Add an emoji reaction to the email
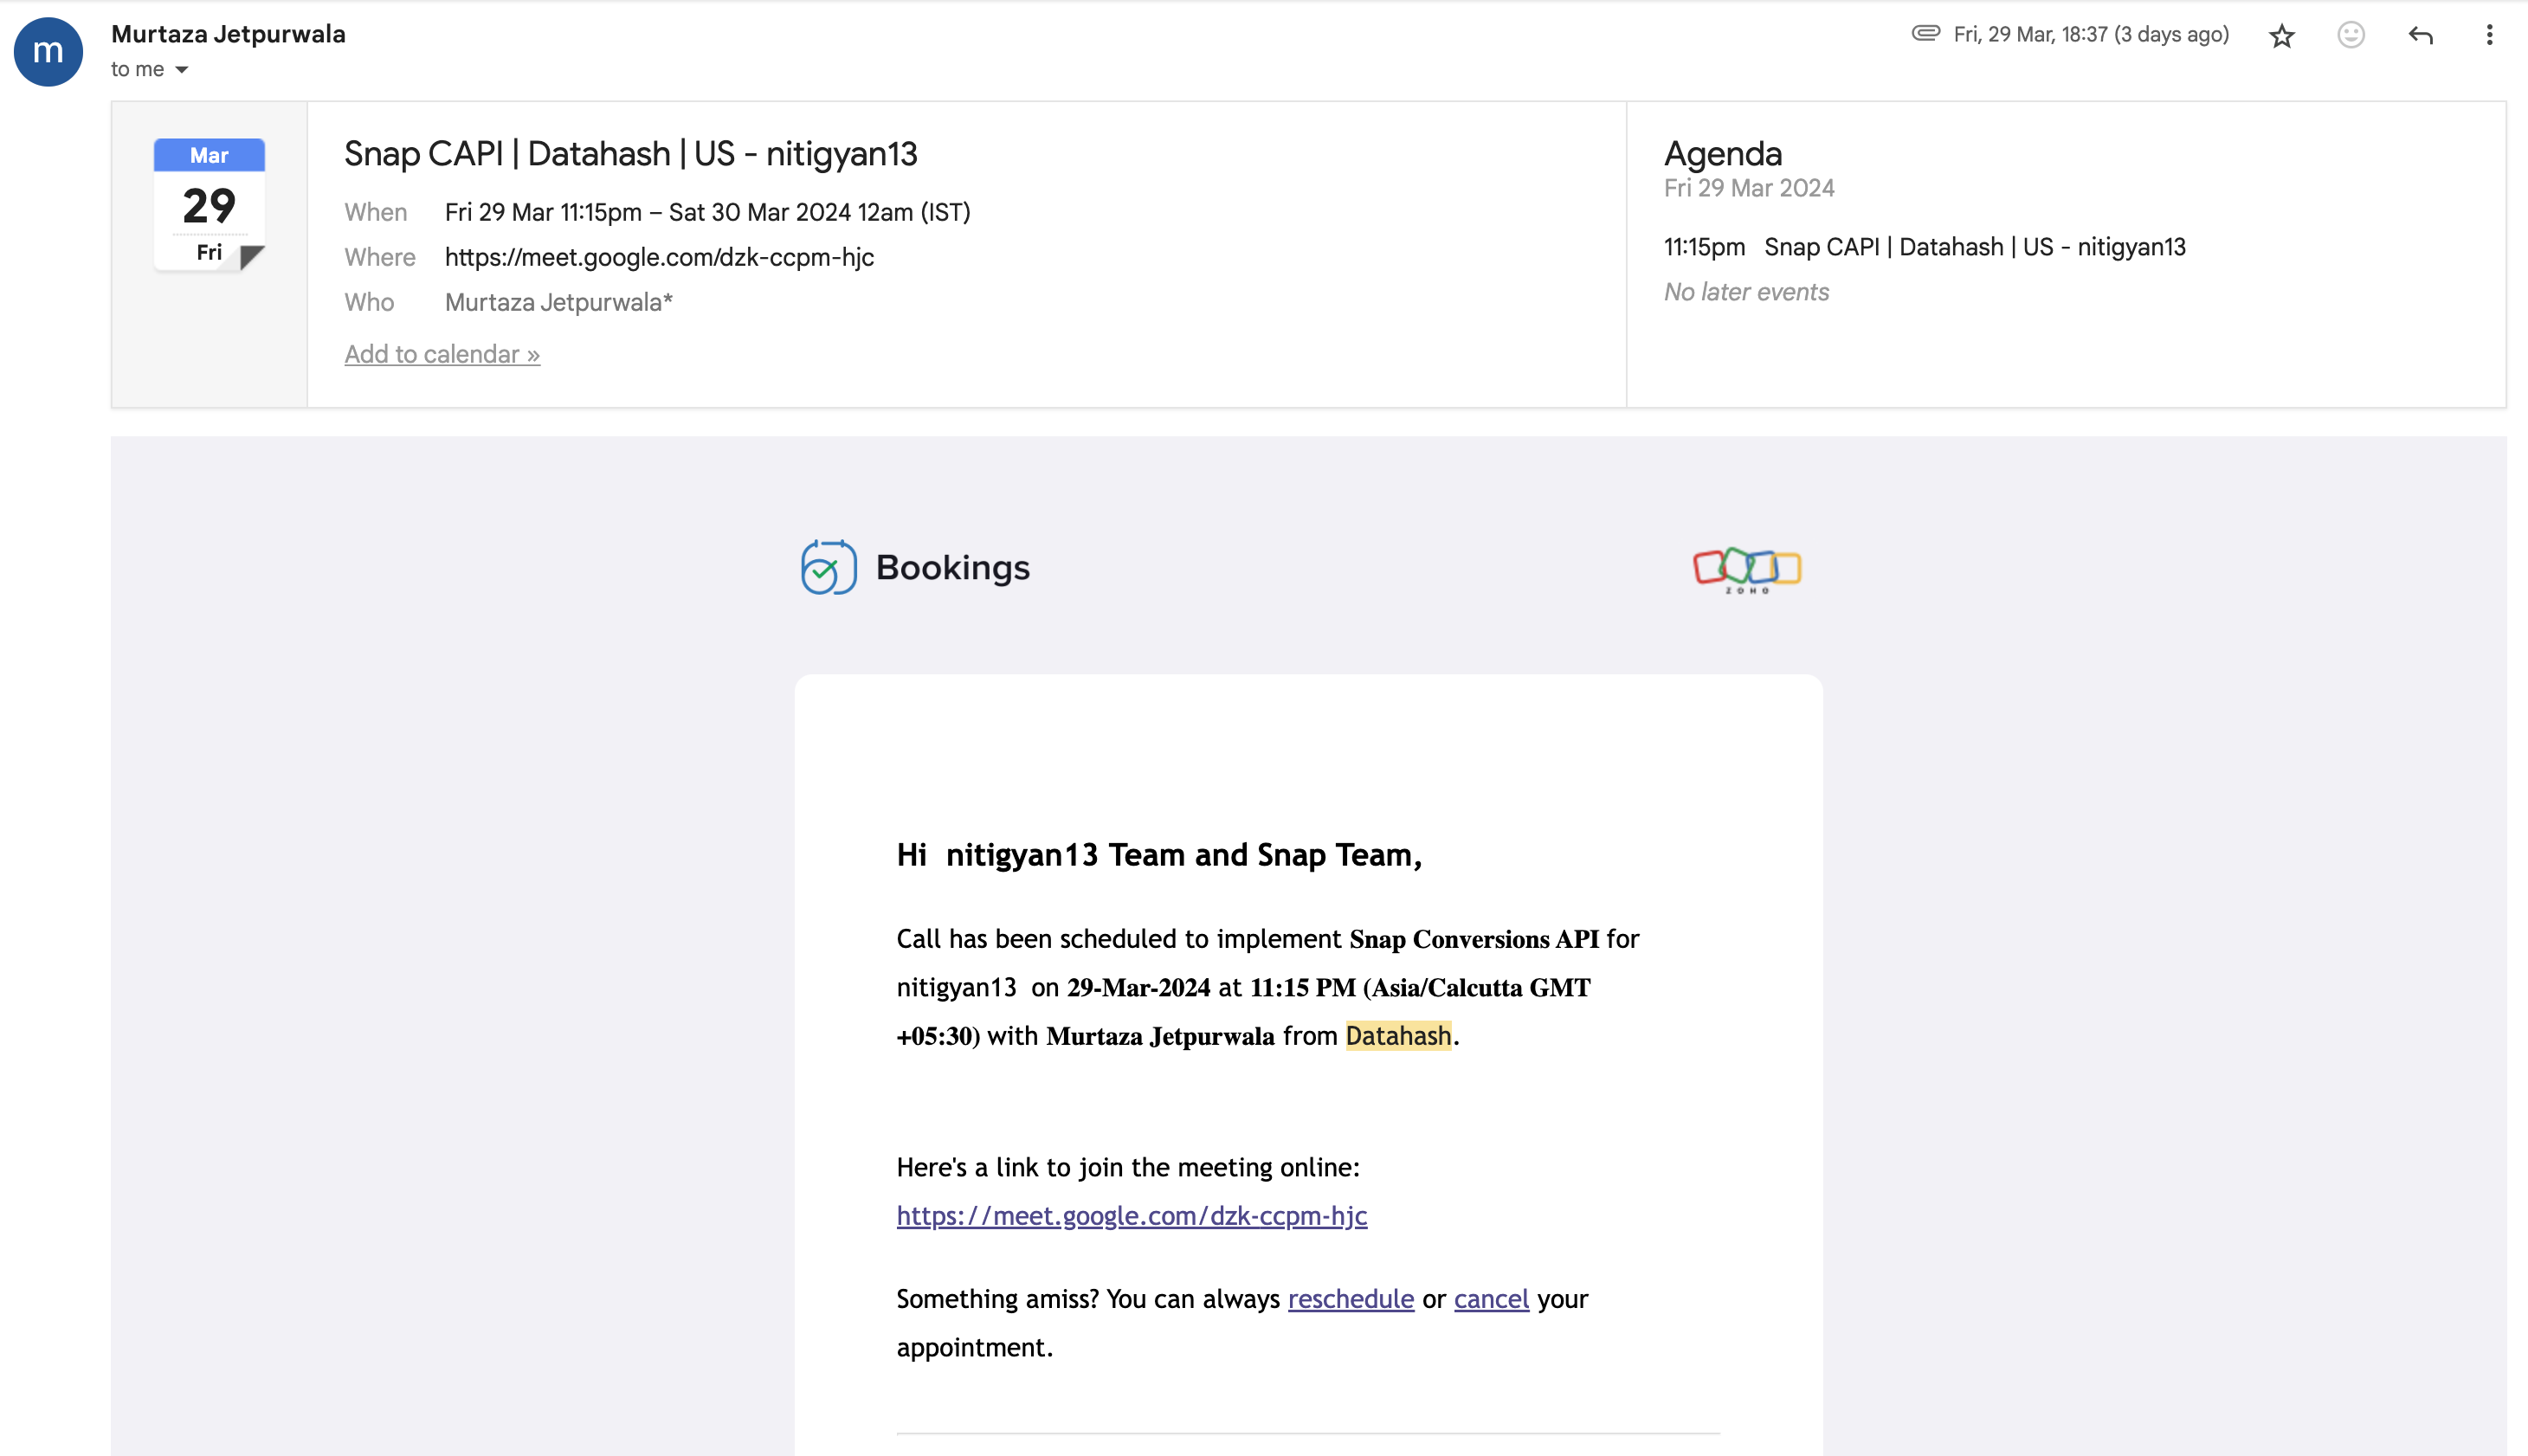The width and height of the screenshot is (2528, 1456). pyautogui.click(x=2351, y=35)
